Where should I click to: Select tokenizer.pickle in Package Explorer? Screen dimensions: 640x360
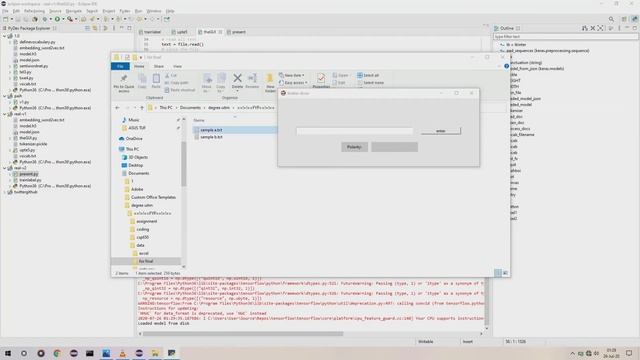[x=33, y=144]
